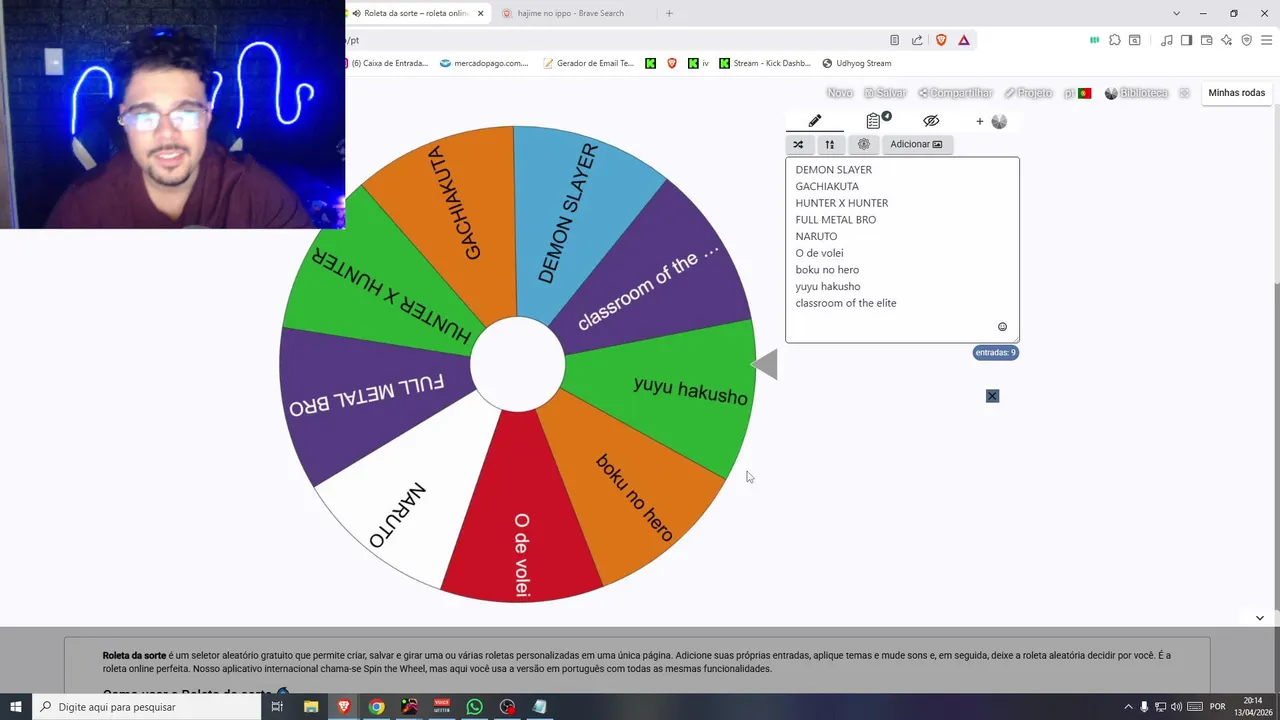The height and width of the screenshot is (720, 1280).
Task: Click the entries text area
Action: point(902,250)
